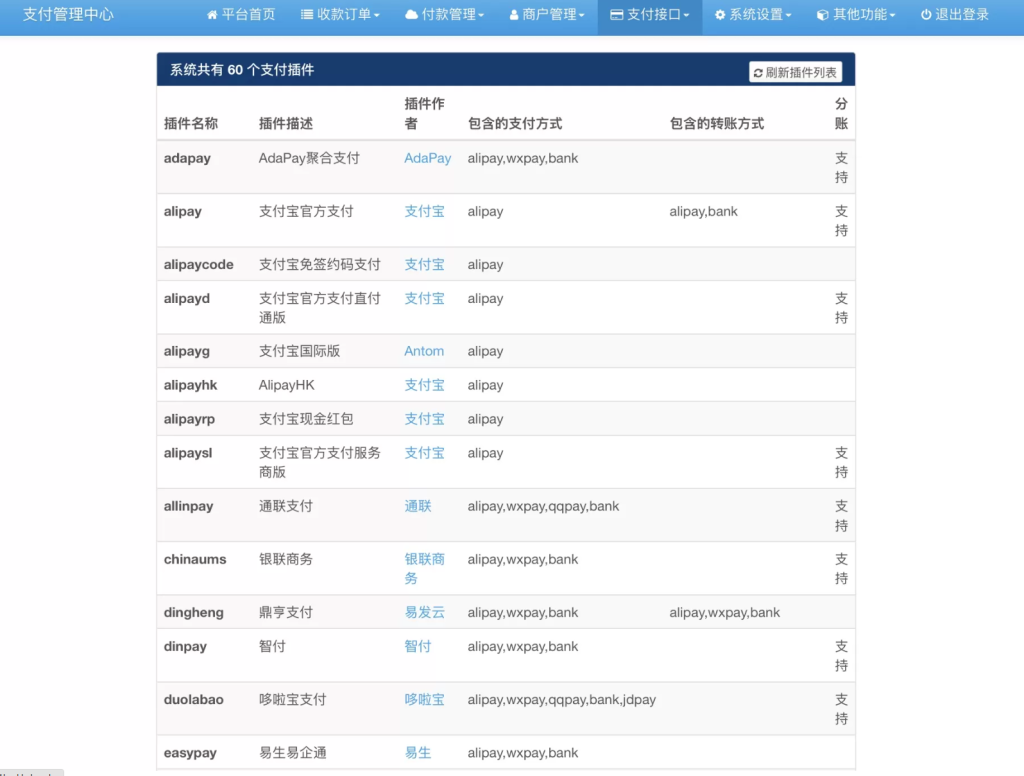Expand the 付款管理 dropdown caret

pyautogui.click(x=481, y=16)
